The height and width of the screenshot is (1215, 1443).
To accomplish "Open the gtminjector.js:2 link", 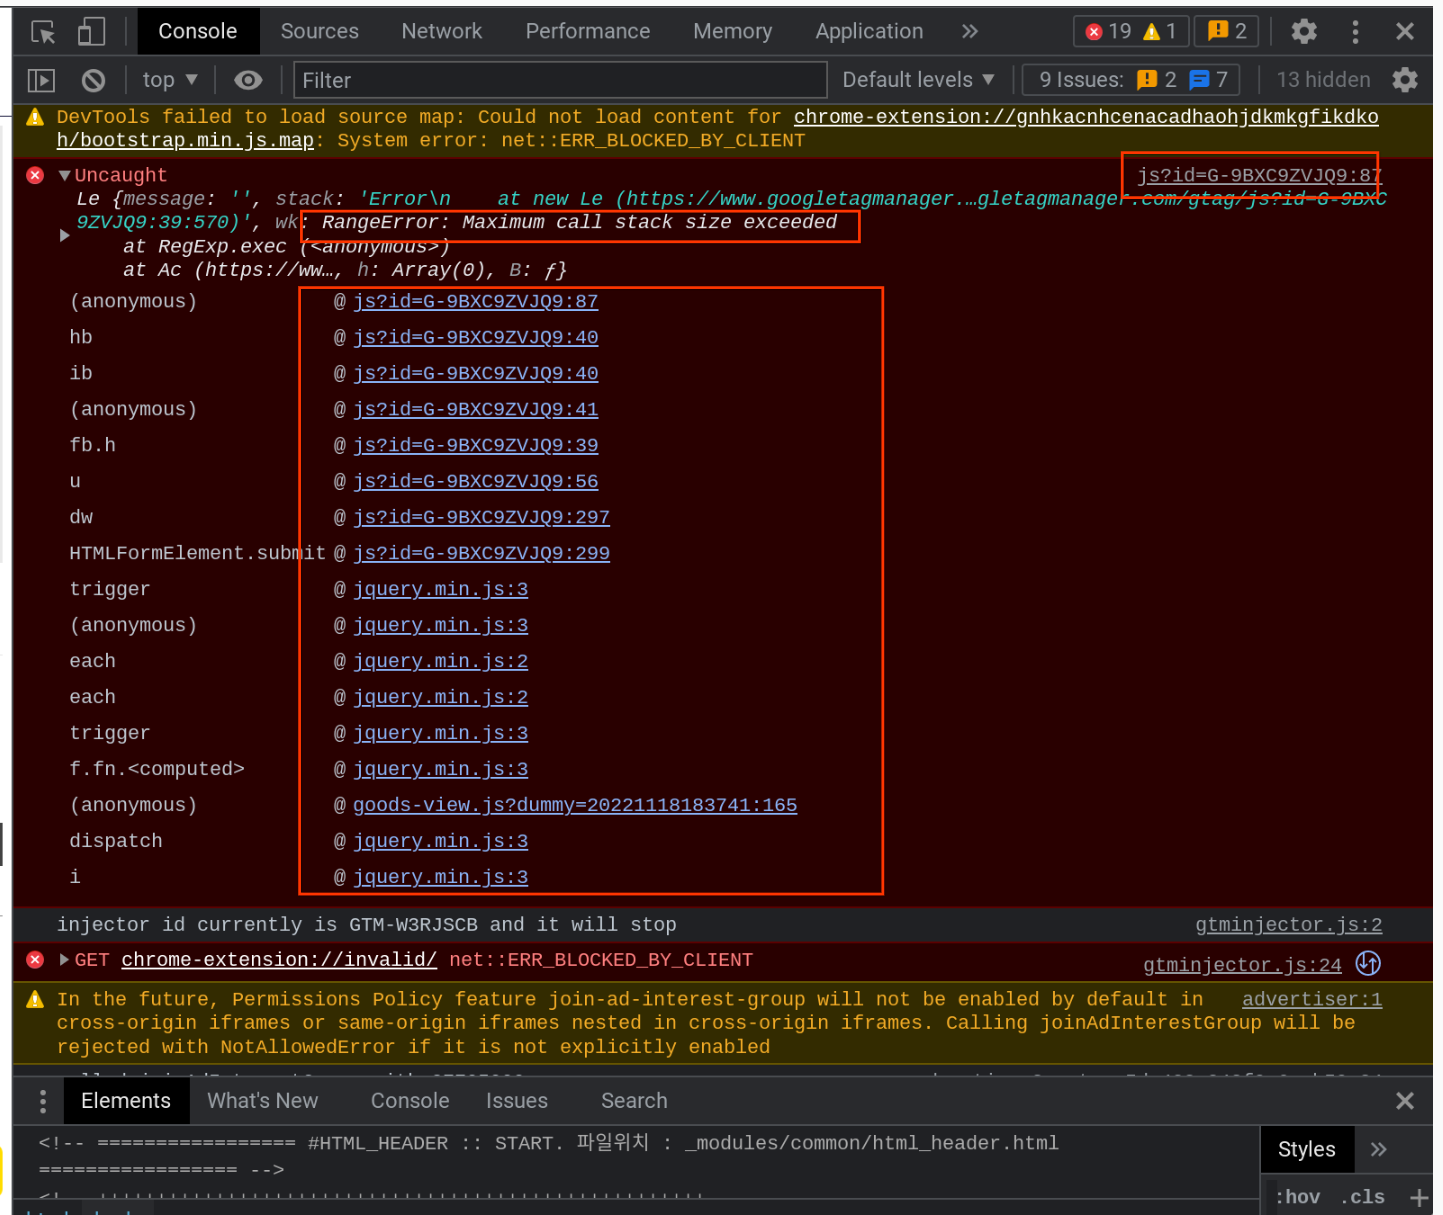I will pos(1287,924).
